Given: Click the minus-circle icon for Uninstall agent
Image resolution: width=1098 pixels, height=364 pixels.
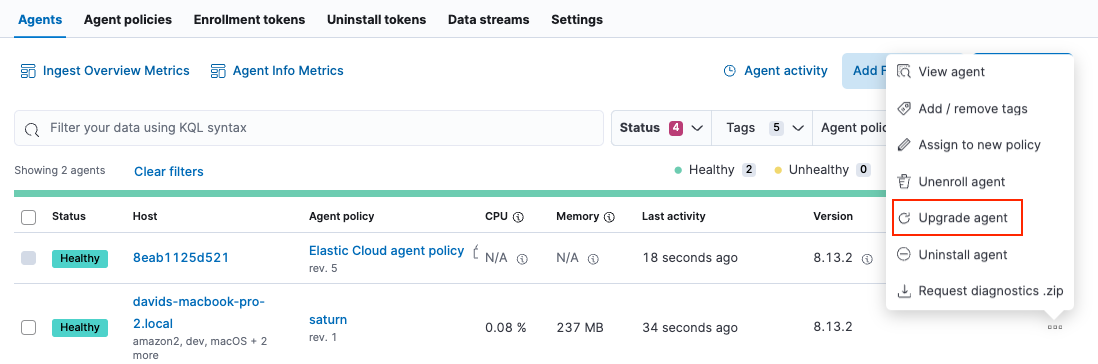Looking at the screenshot, I should [904, 255].
